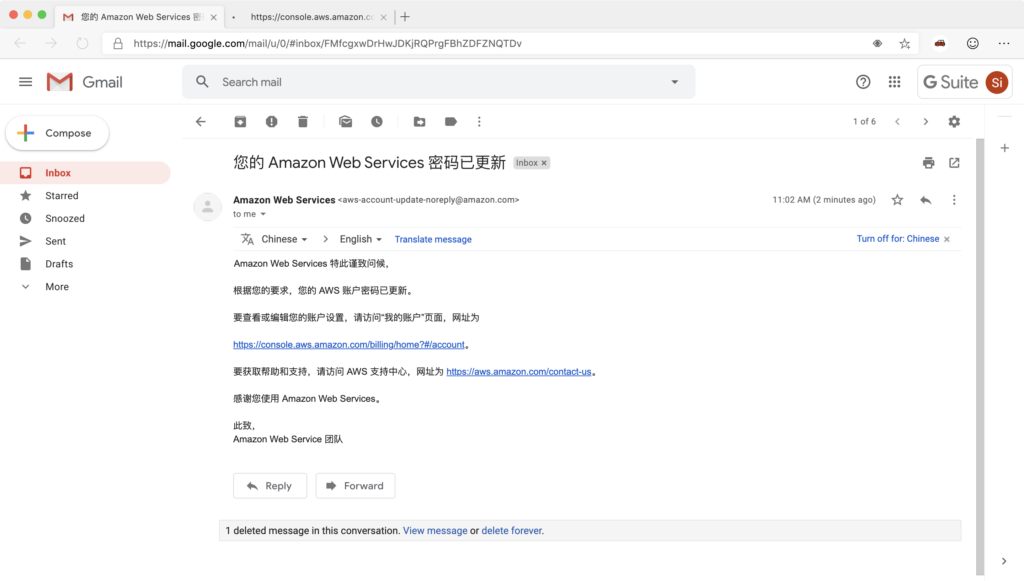Dismiss the translation bar
The width and height of the screenshot is (1024, 581).
pos(947,240)
